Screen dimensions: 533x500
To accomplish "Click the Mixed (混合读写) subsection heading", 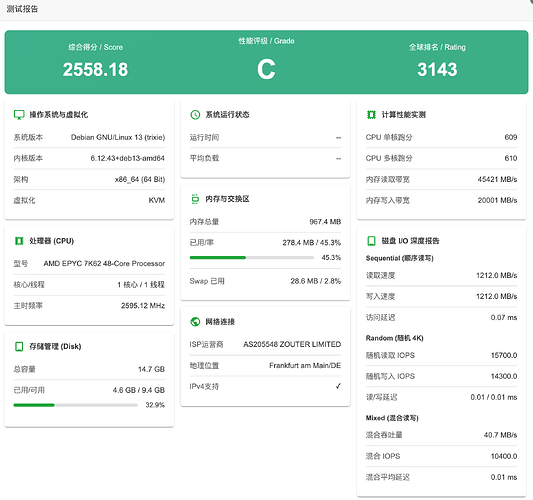I will pyautogui.click(x=392, y=418).
